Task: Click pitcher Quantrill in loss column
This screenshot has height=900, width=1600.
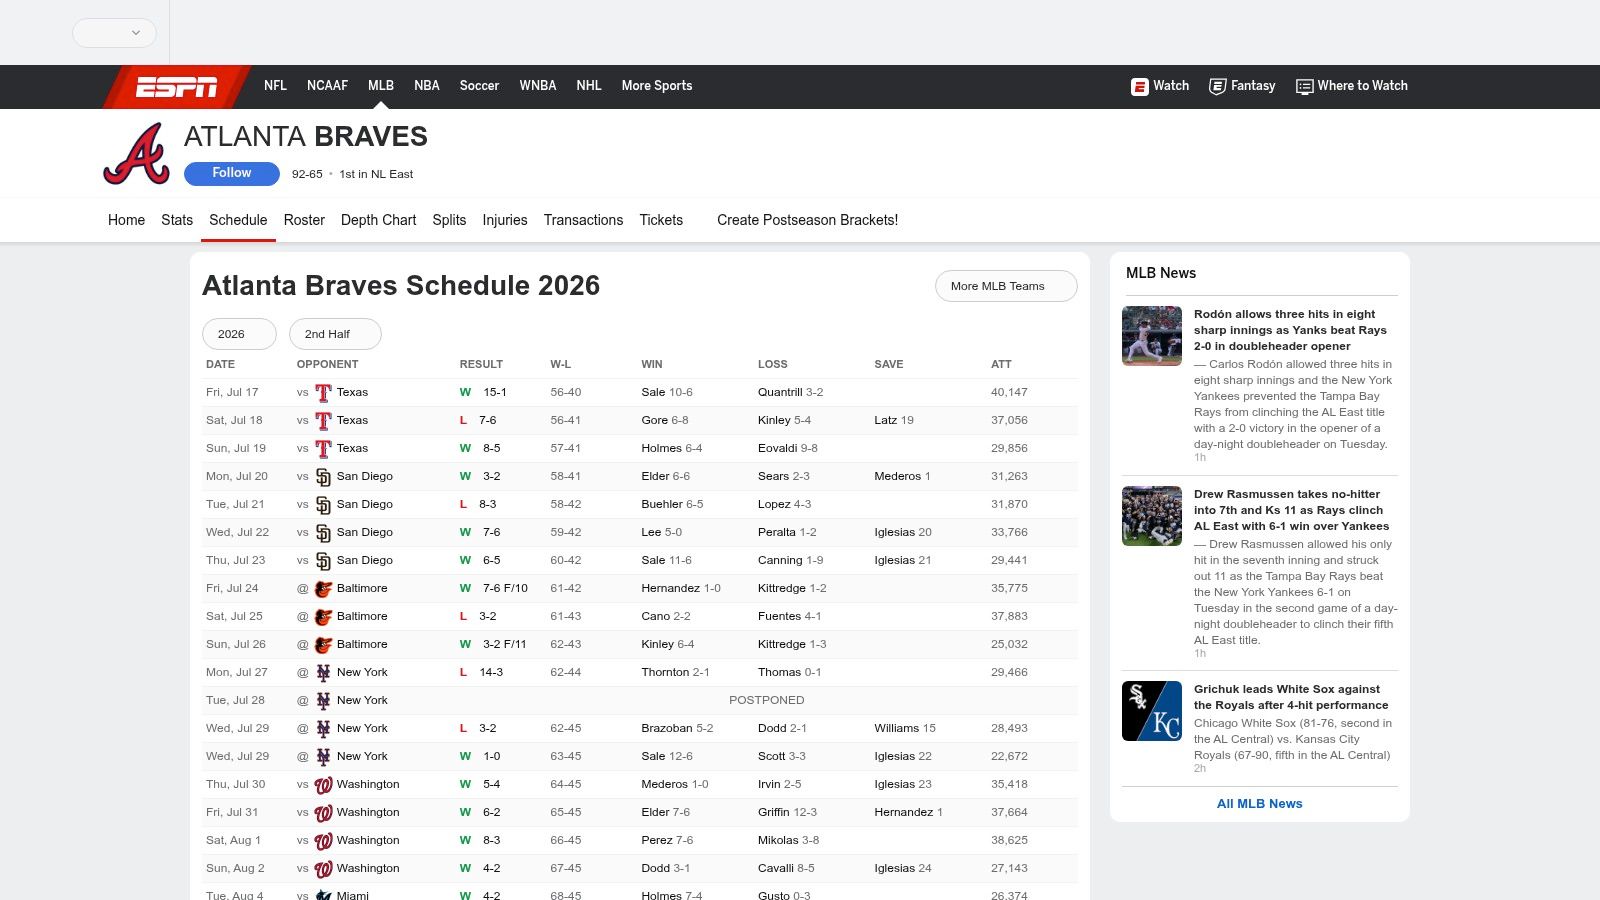Action: (780, 393)
